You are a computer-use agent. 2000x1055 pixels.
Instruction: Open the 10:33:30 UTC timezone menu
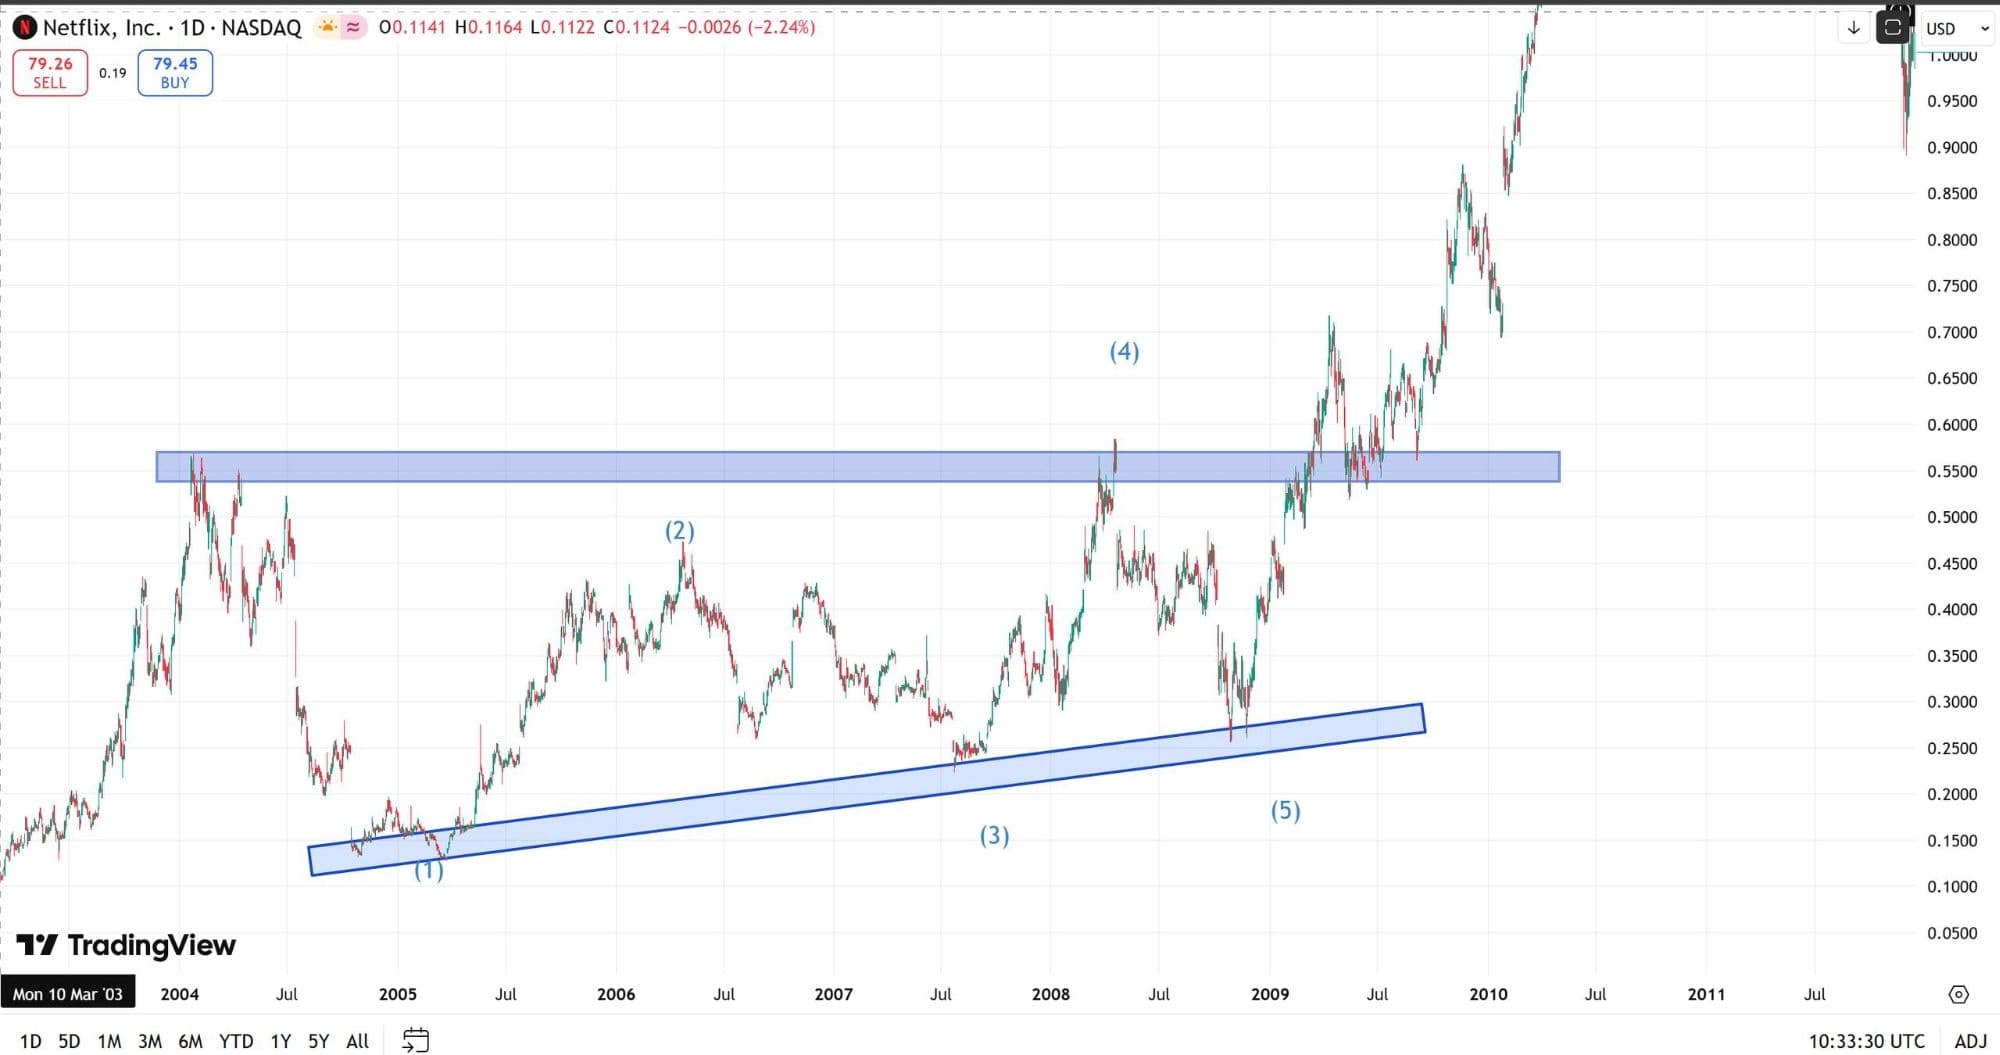click(x=1866, y=1041)
